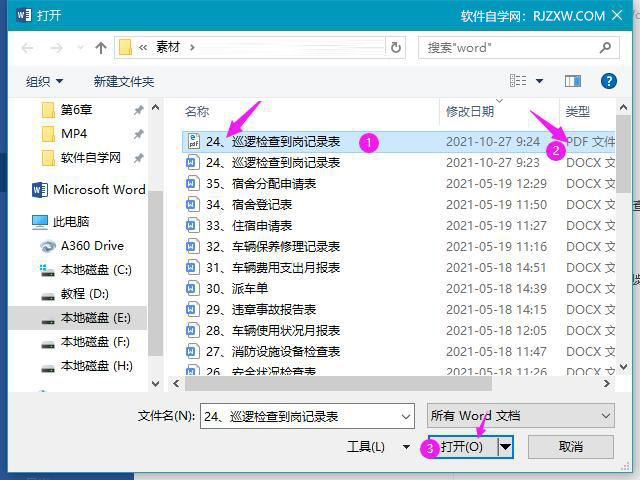Image resolution: width=640 pixels, height=480 pixels.
Task: Click date 2021-05-19 12:29
Action: (x=496, y=184)
